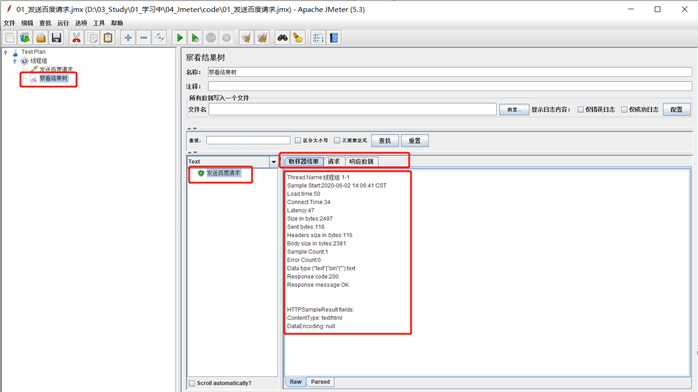
Task: Collapse the 线程组 tree node
Action: pos(15,61)
